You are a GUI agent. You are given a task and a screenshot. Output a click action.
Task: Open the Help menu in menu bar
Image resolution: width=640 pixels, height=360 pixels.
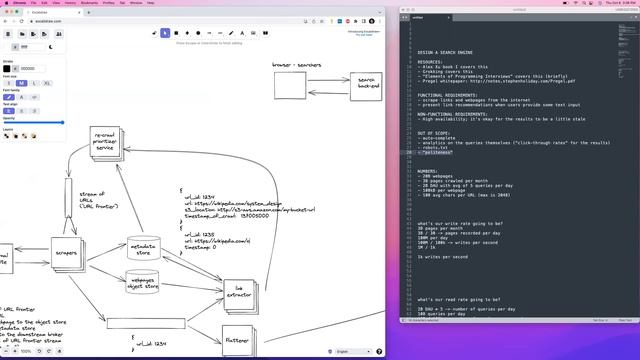click(x=151, y=2)
